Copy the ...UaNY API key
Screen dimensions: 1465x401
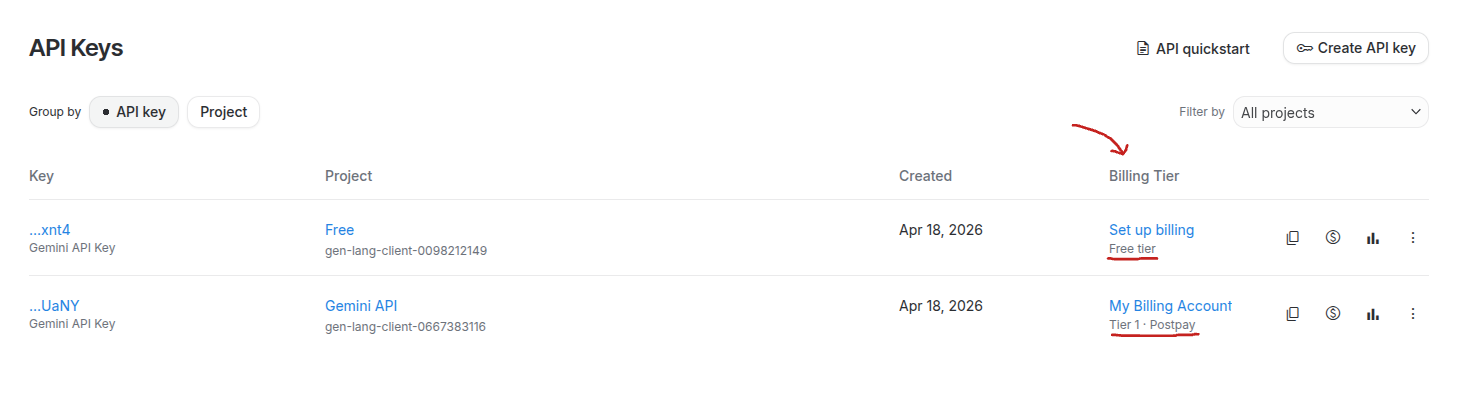[x=1292, y=314]
